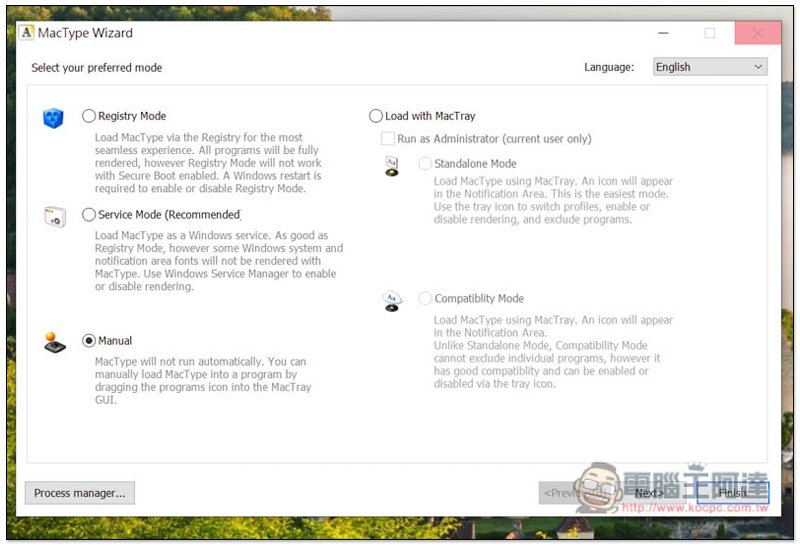Click the Compatiblity Mode cloud icon
Screen dimensions: 800x546
392,301
